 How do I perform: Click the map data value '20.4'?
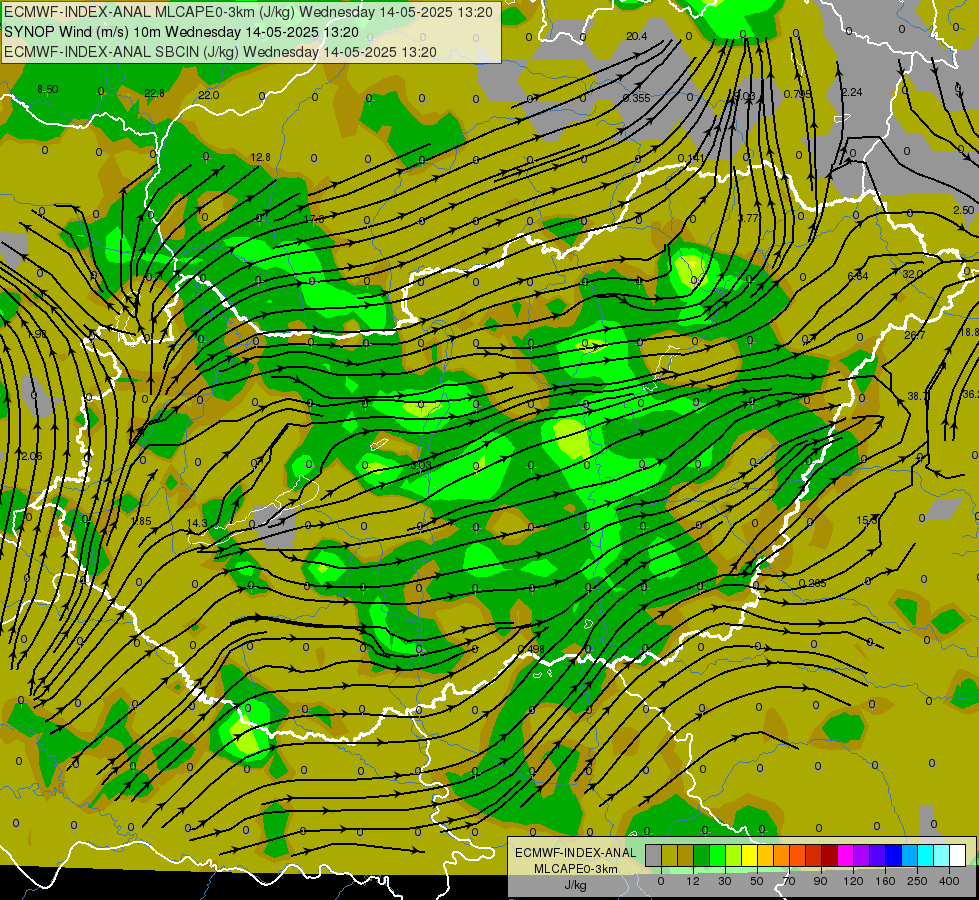click(636, 36)
